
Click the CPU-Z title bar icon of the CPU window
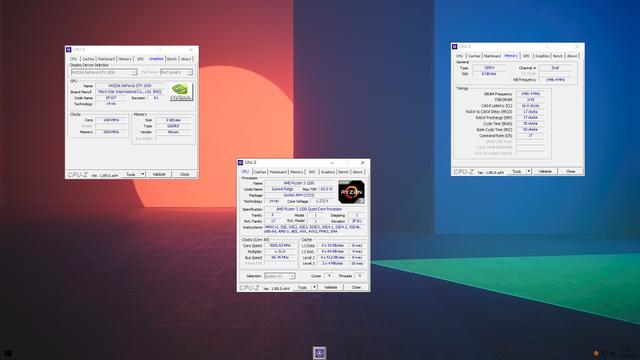click(240, 162)
